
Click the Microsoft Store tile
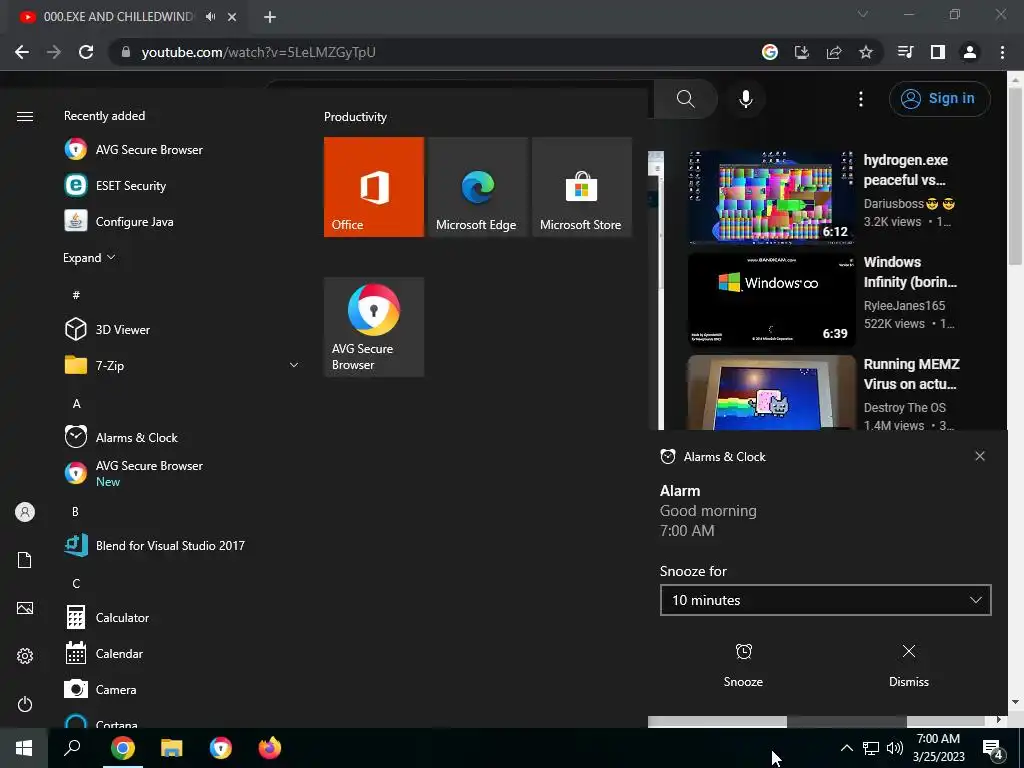click(x=582, y=187)
